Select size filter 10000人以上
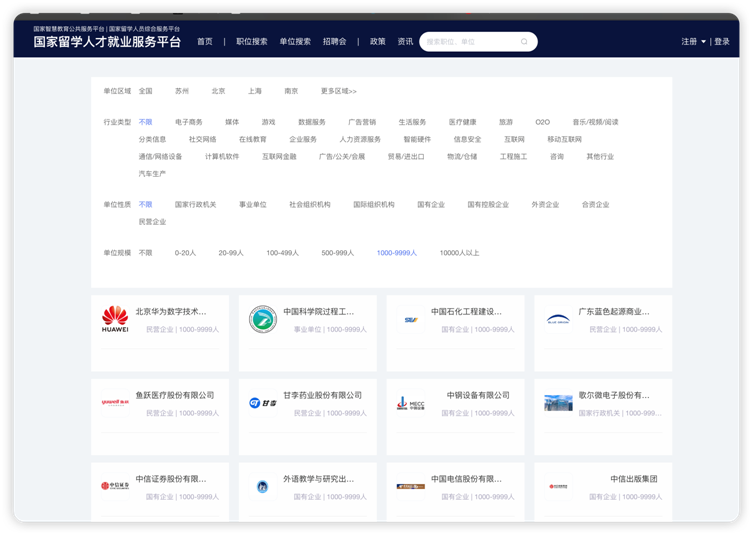 (459, 253)
